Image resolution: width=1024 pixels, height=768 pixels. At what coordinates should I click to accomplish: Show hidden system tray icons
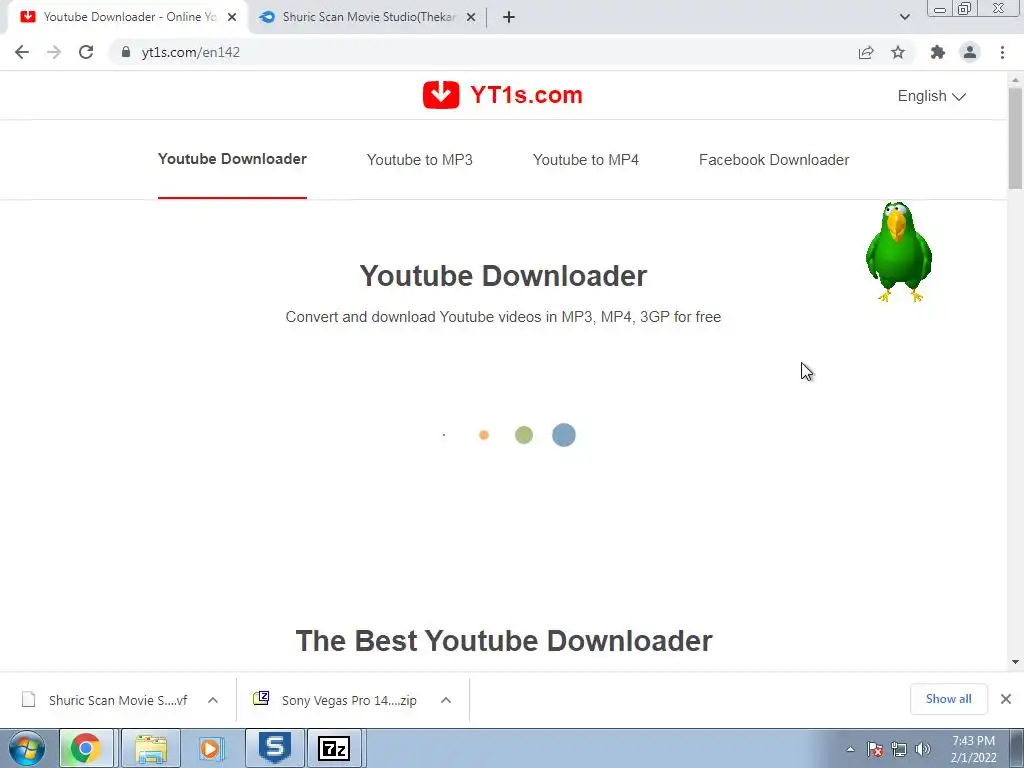coord(850,749)
